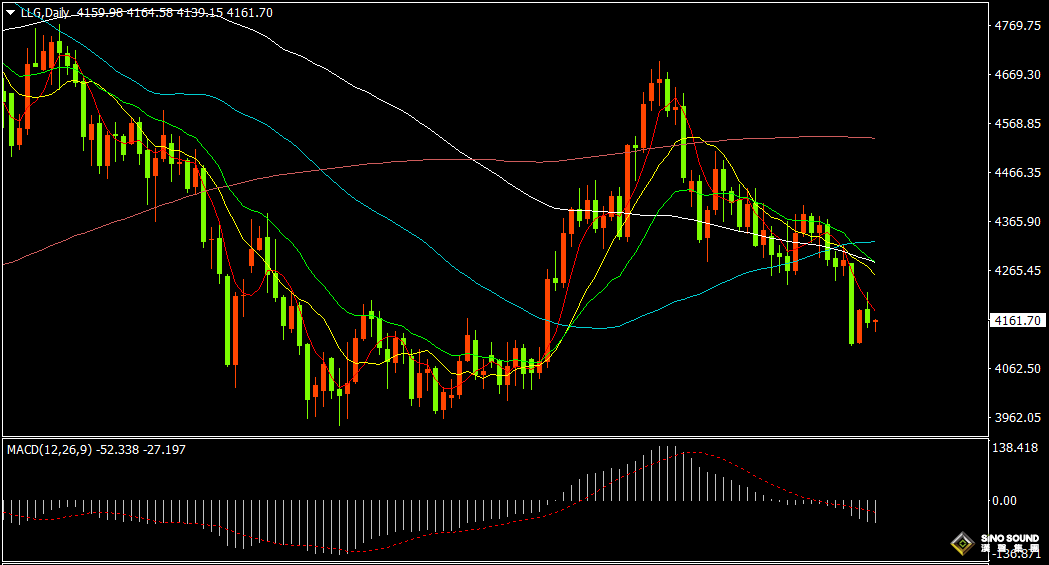This screenshot has height=565, width=1049.
Task: Click the MACD(12,26,9) indicator label
Action: 50,450
